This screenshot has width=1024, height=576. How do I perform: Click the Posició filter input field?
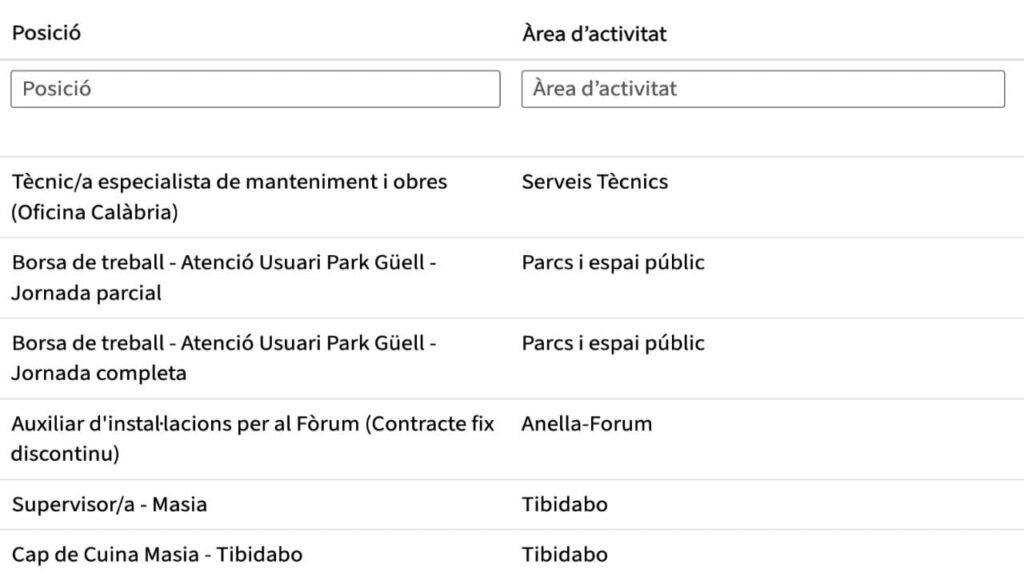tap(255, 89)
